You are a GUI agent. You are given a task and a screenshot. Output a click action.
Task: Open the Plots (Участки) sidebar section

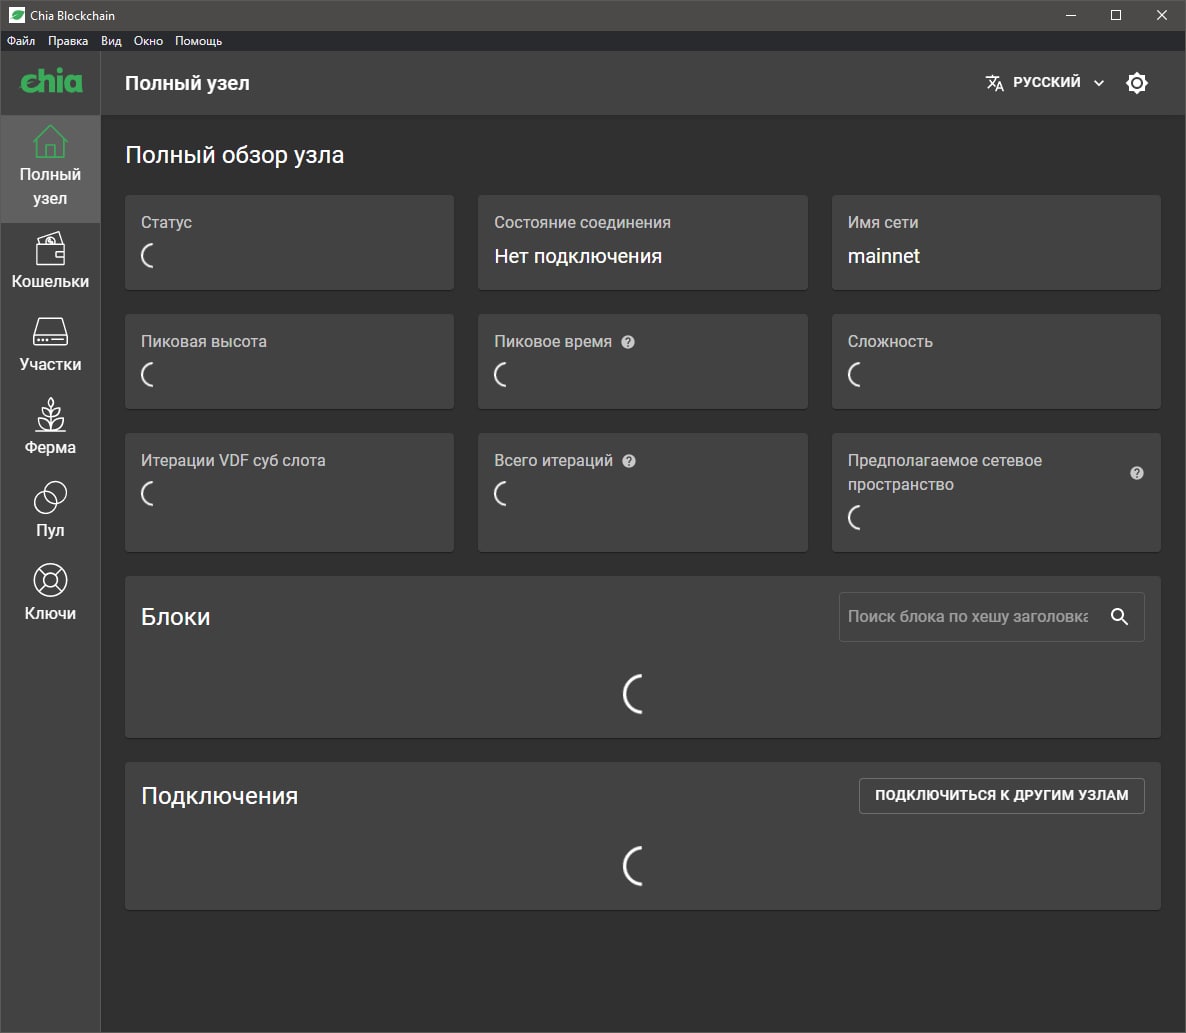[50, 344]
